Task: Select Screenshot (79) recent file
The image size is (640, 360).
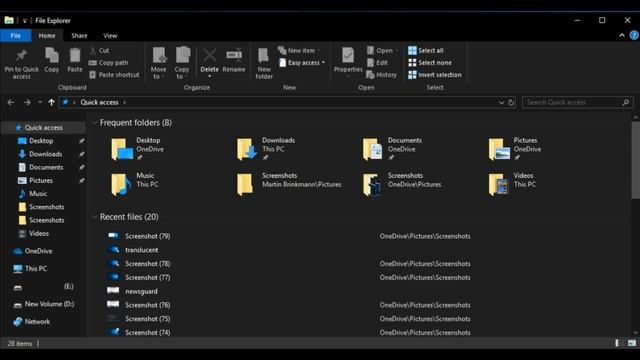Action: (x=148, y=236)
